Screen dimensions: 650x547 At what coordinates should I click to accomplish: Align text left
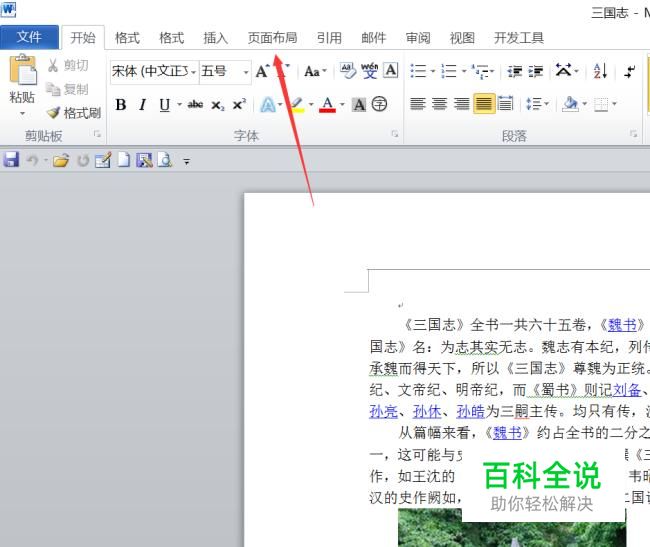418,104
